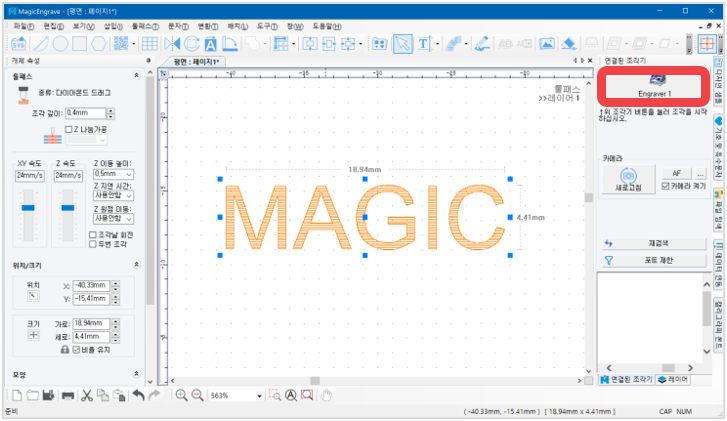Collapse the 위치/크기 section
This screenshot has height=421, width=727.
[x=136, y=264]
